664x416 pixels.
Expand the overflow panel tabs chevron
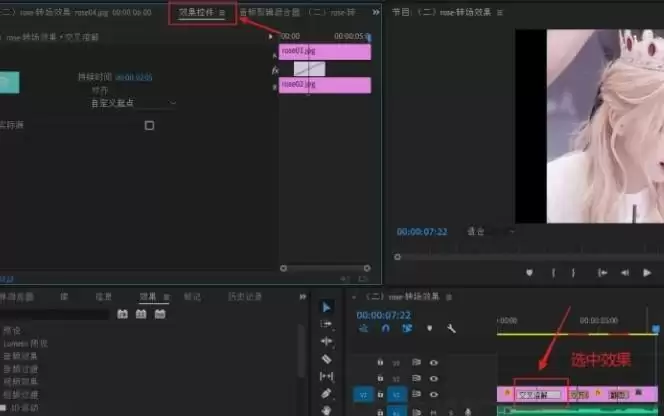pos(376,13)
